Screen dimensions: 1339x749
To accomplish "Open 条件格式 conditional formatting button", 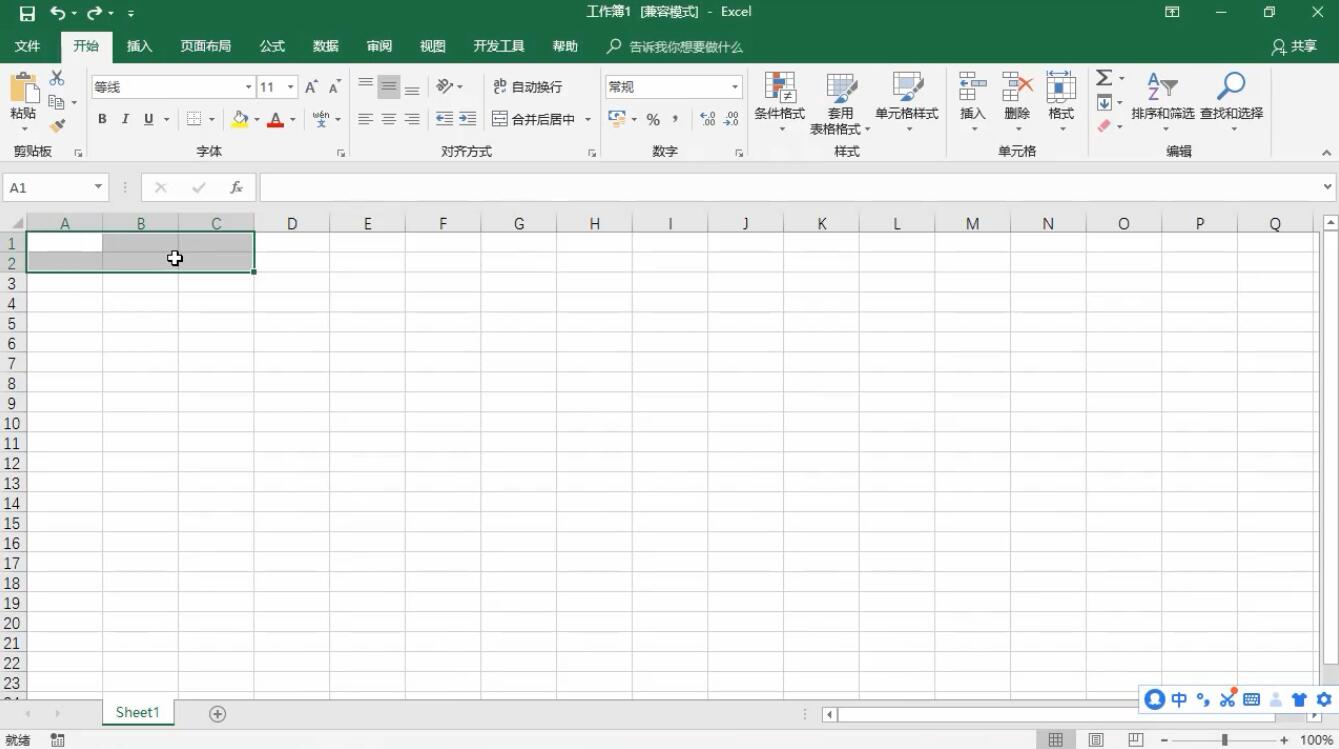I will 779,102.
